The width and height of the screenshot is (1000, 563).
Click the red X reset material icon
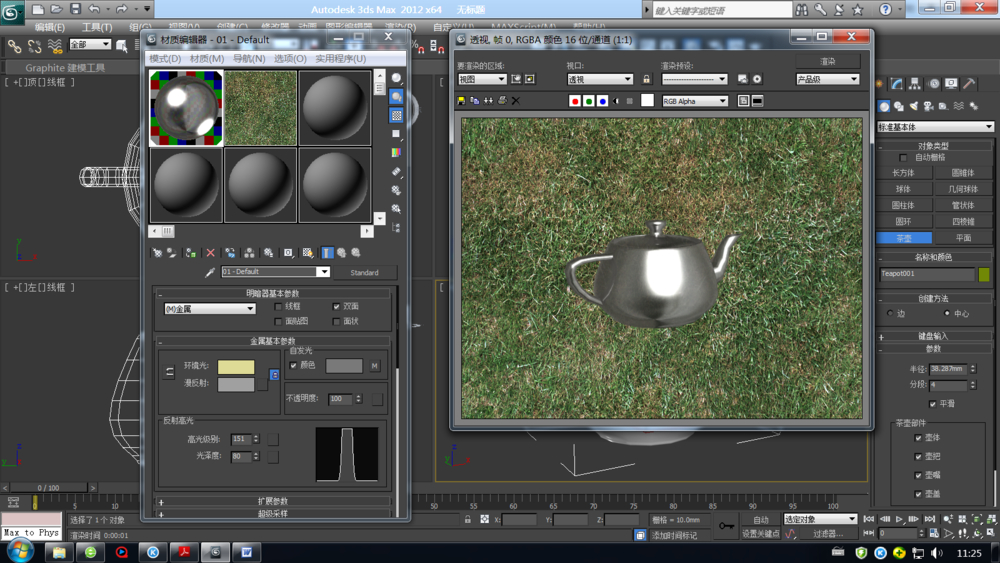[x=210, y=253]
